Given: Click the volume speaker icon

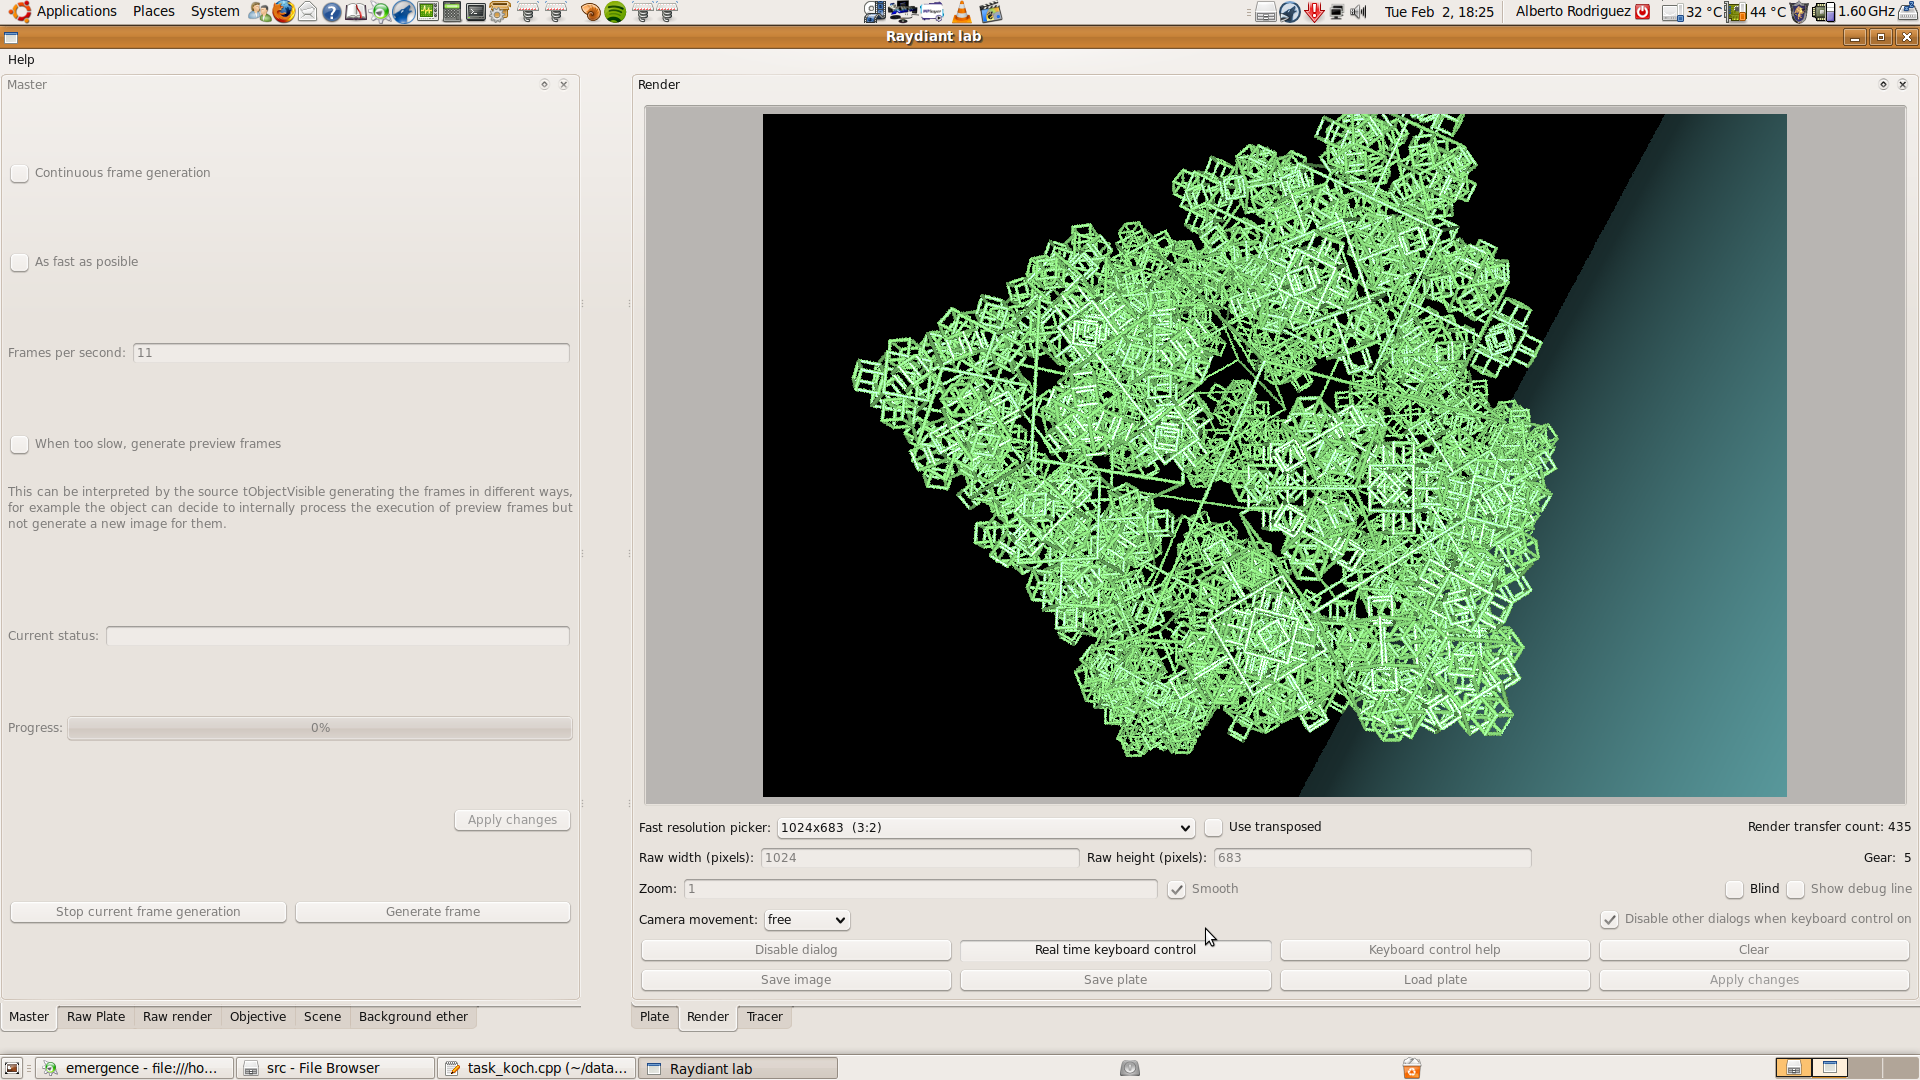Looking at the screenshot, I should click(x=1358, y=12).
